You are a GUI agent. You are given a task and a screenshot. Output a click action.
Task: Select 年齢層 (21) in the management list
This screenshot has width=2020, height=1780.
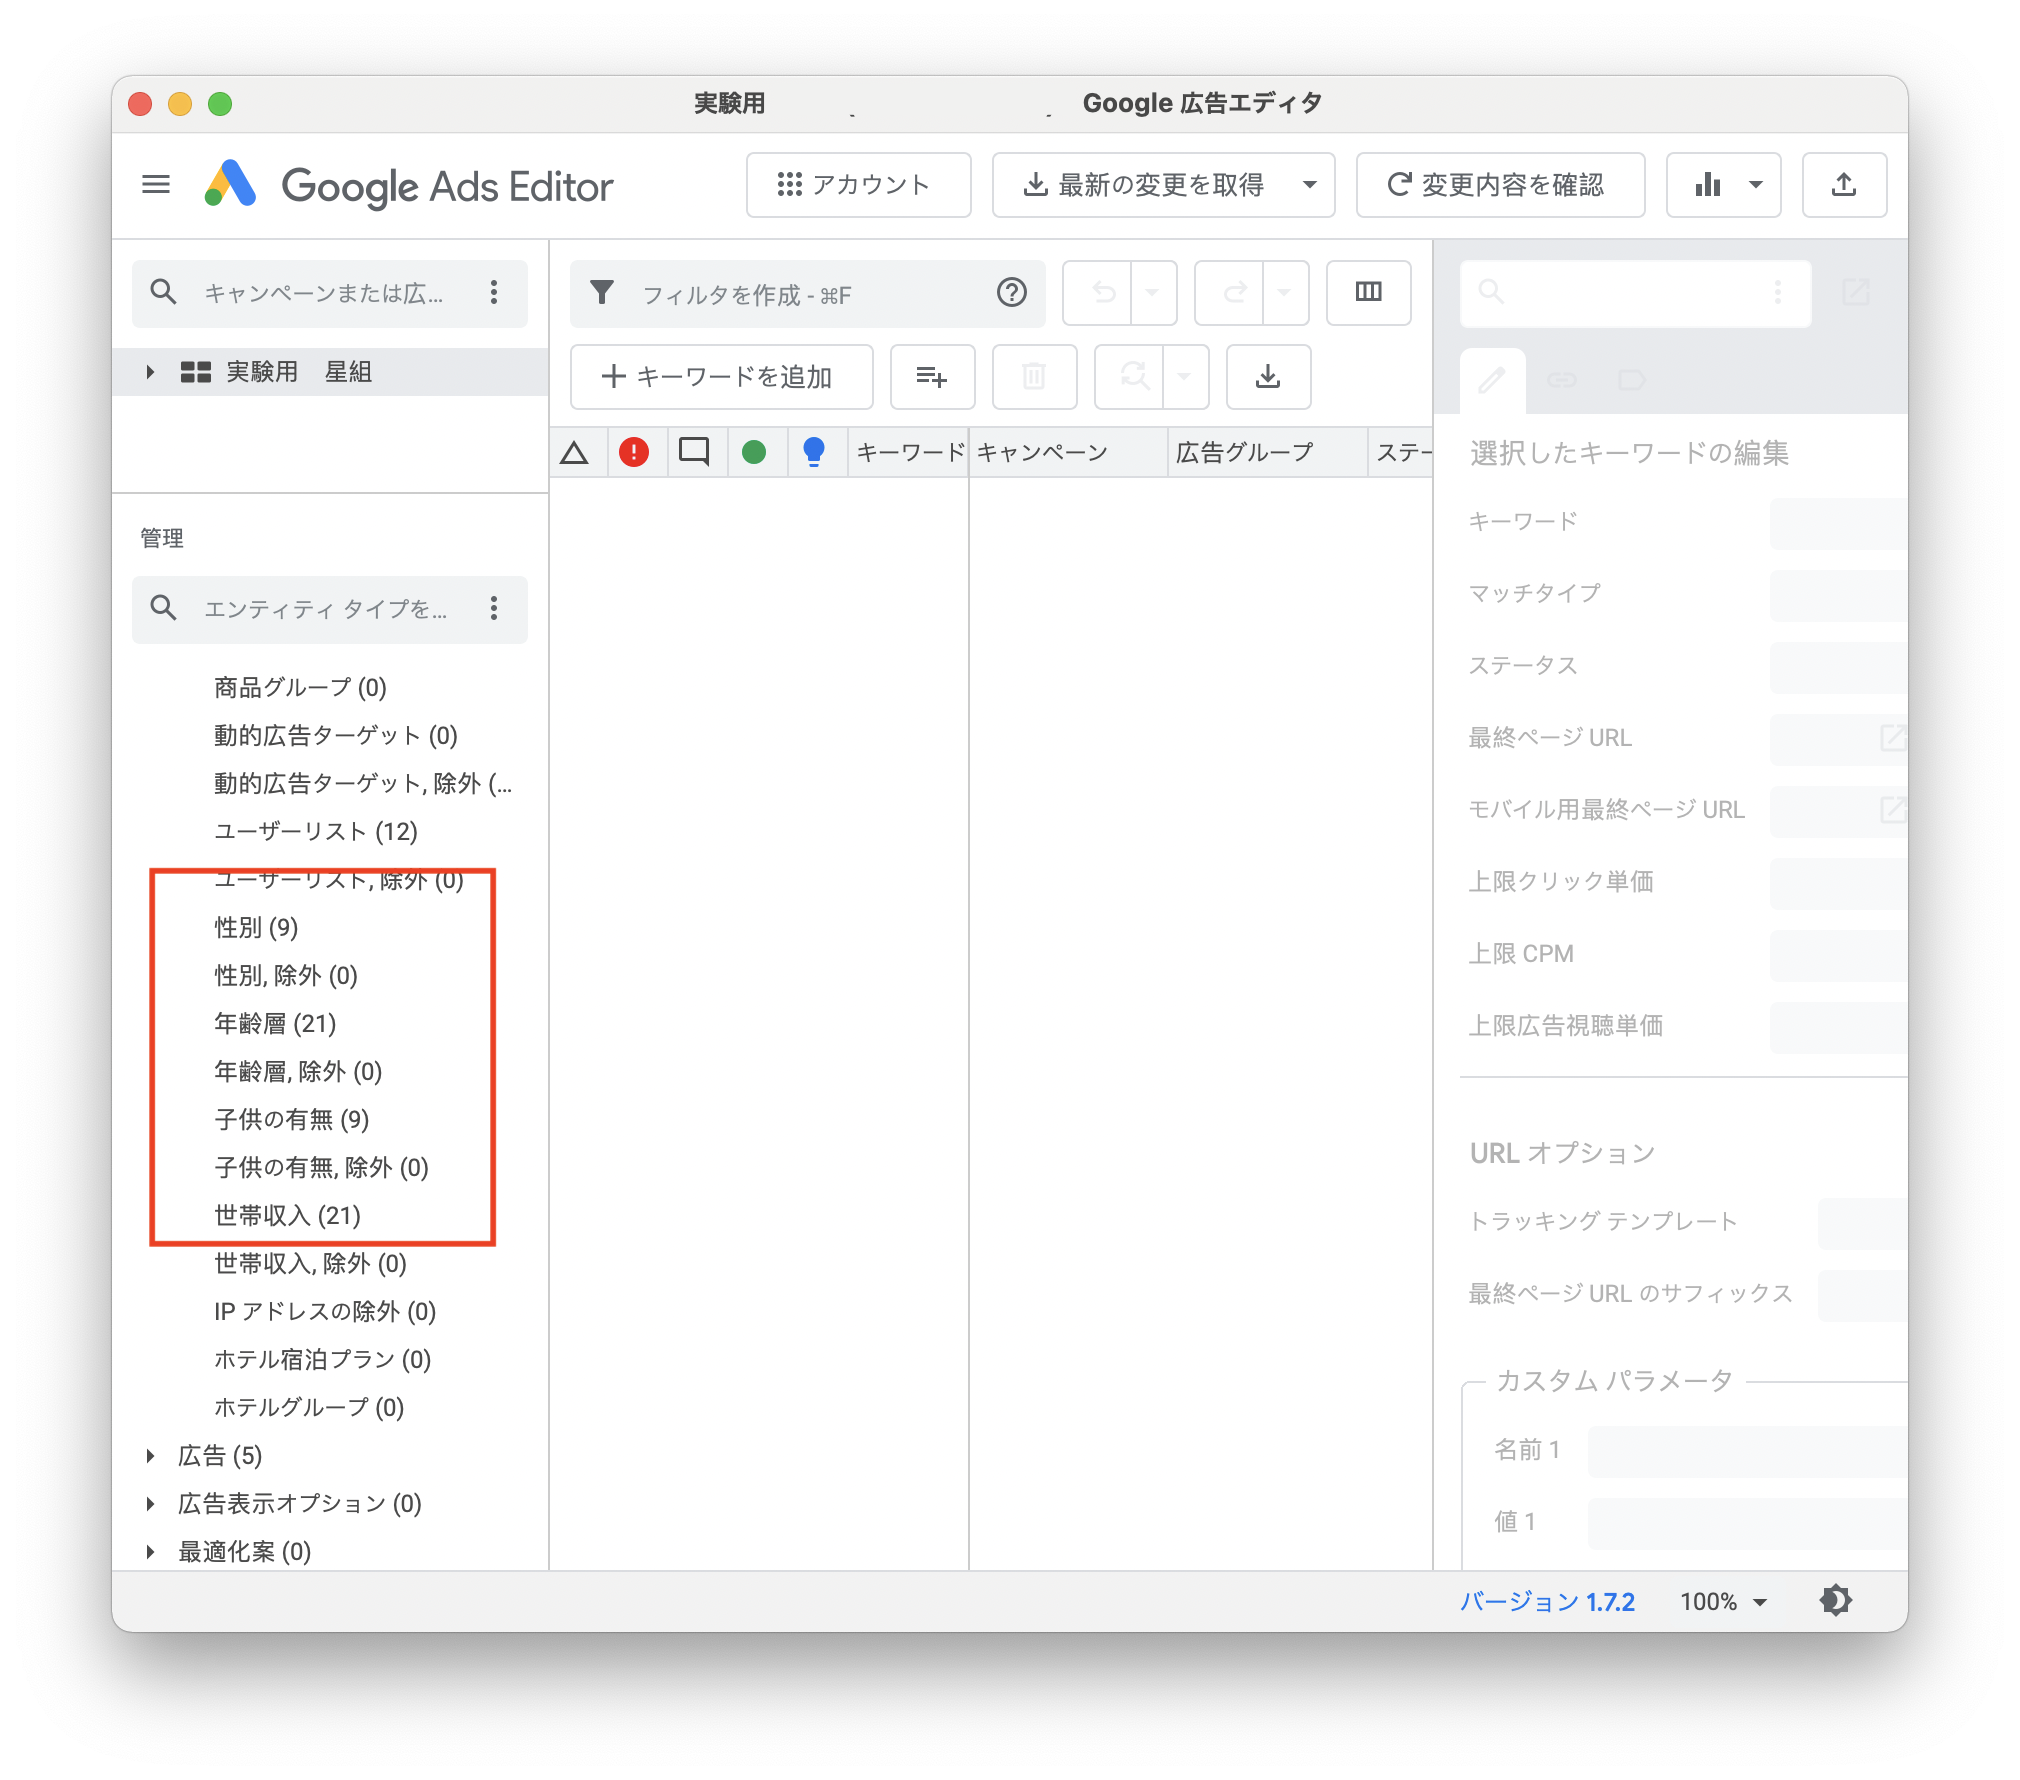273,1023
